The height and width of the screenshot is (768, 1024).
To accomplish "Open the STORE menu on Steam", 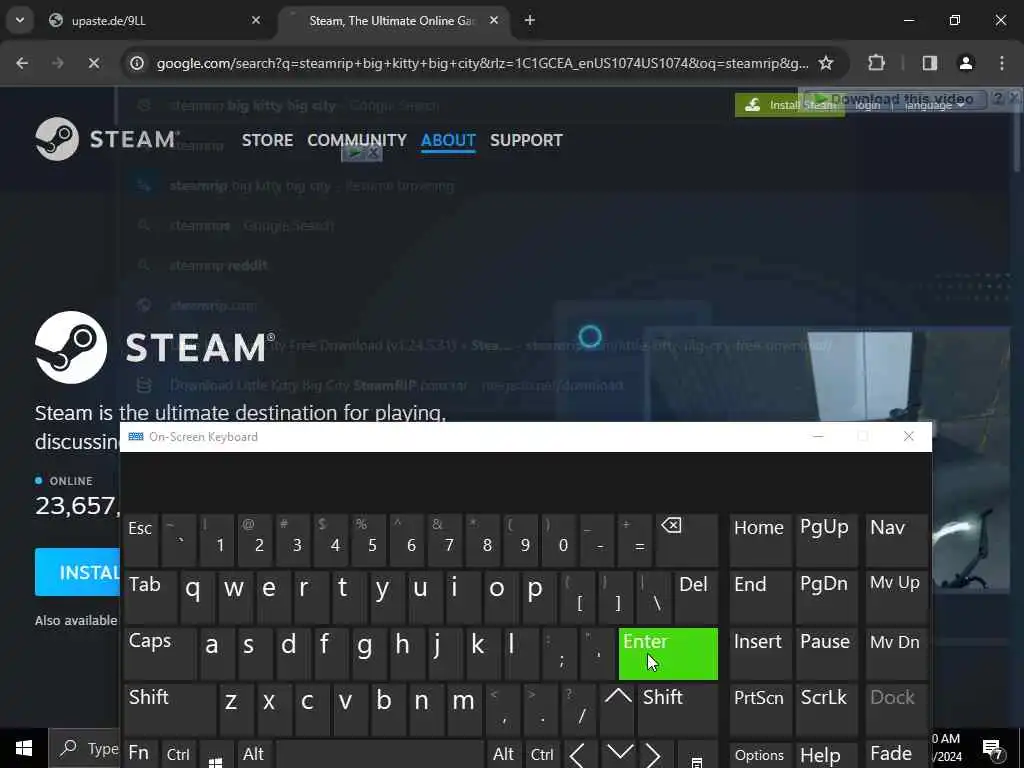I will (x=267, y=140).
